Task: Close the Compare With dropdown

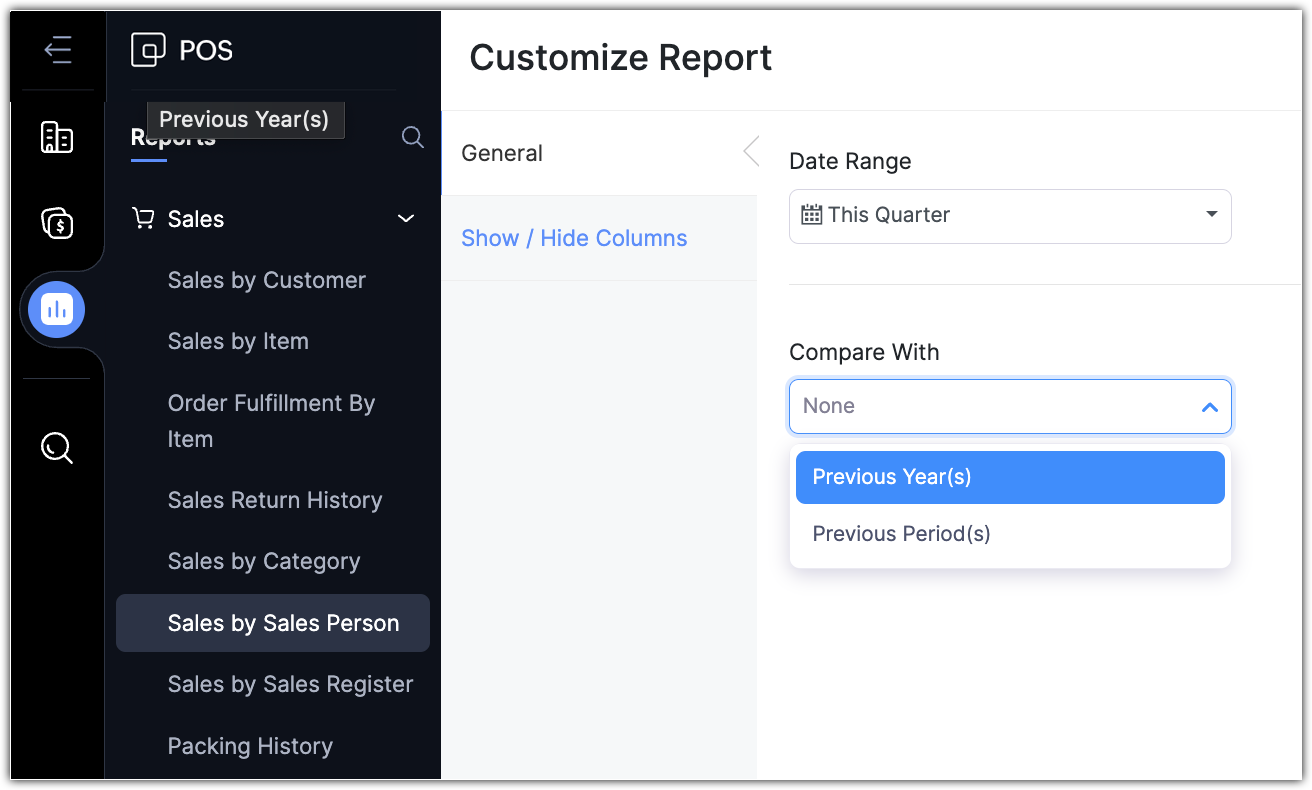Action: pyautogui.click(x=1209, y=407)
